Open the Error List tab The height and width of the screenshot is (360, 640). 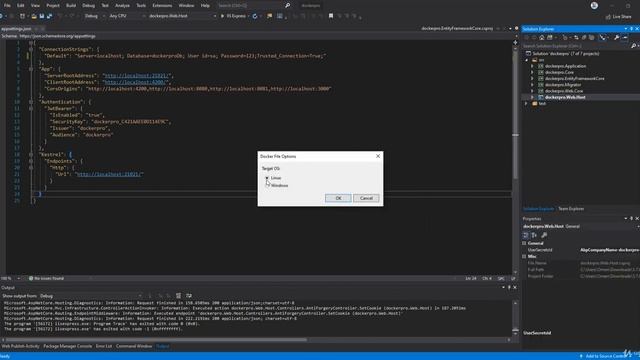[x=104, y=346]
